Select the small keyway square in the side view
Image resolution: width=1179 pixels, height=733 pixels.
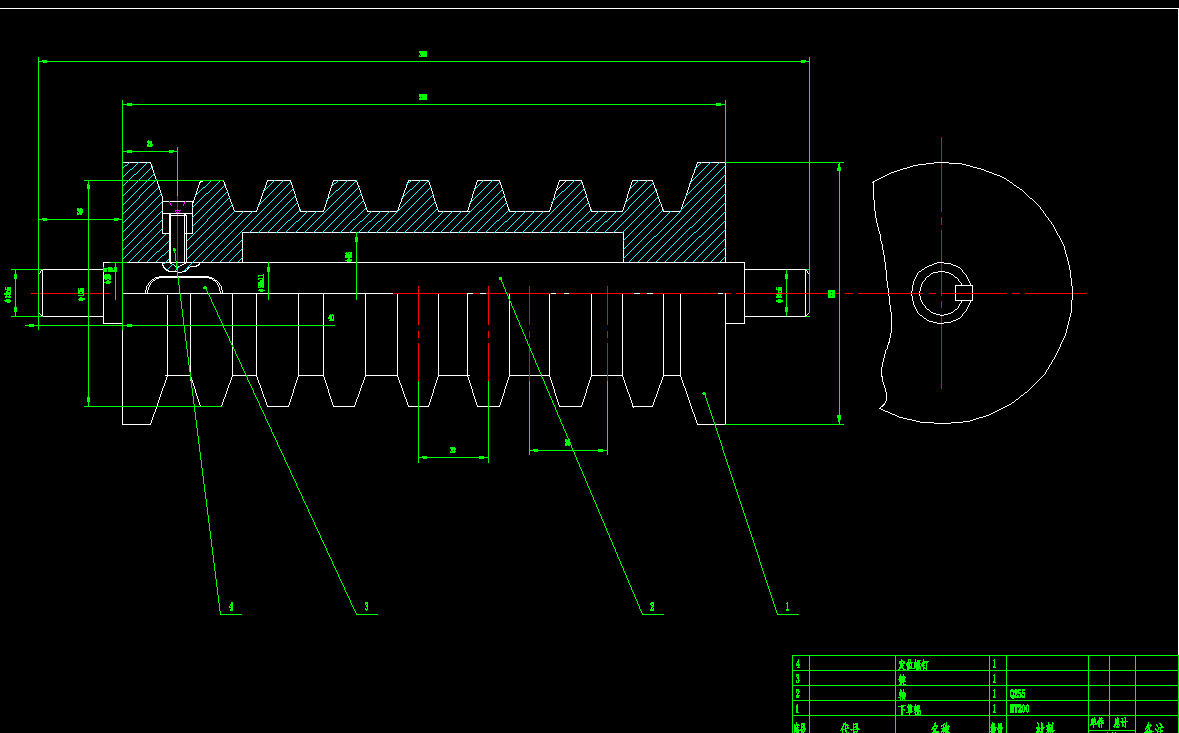(x=964, y=293)
